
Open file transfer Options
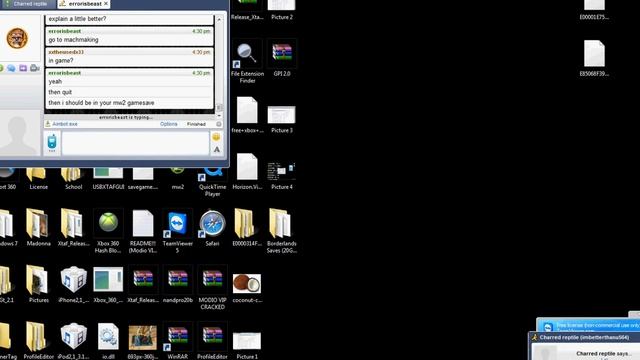click(169, 124)
